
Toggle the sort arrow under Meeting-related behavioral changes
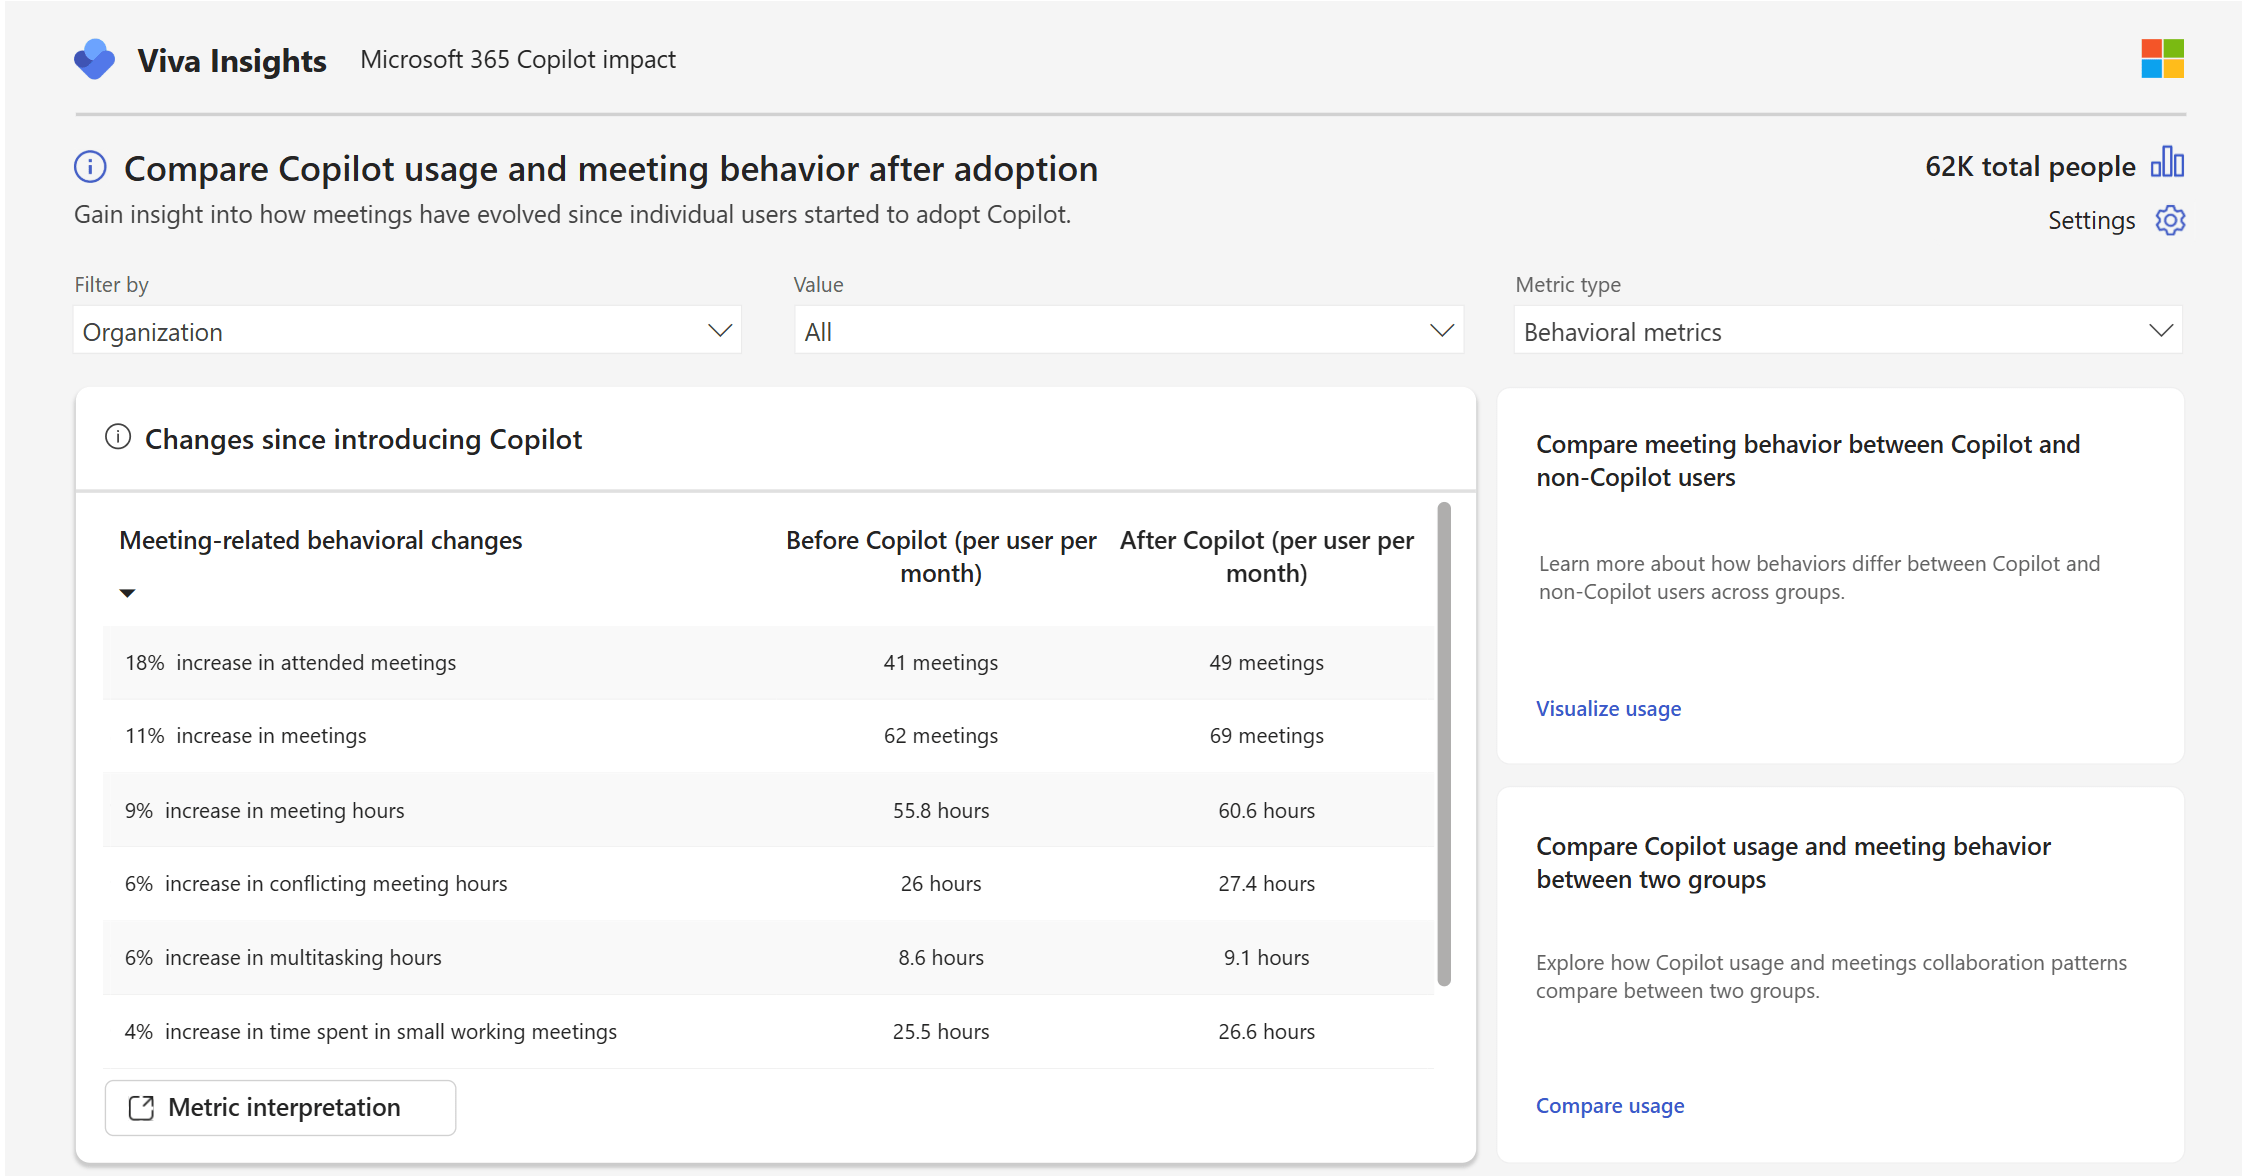tap(127, 592)
